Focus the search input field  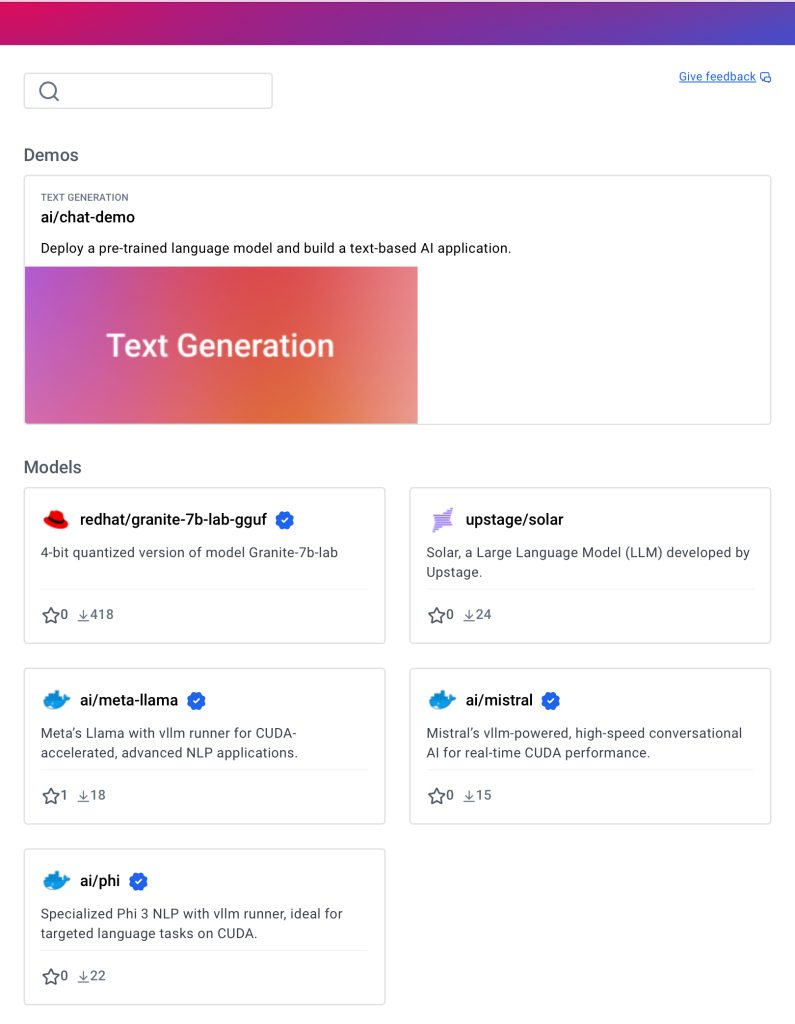click(x=148, y=91)
